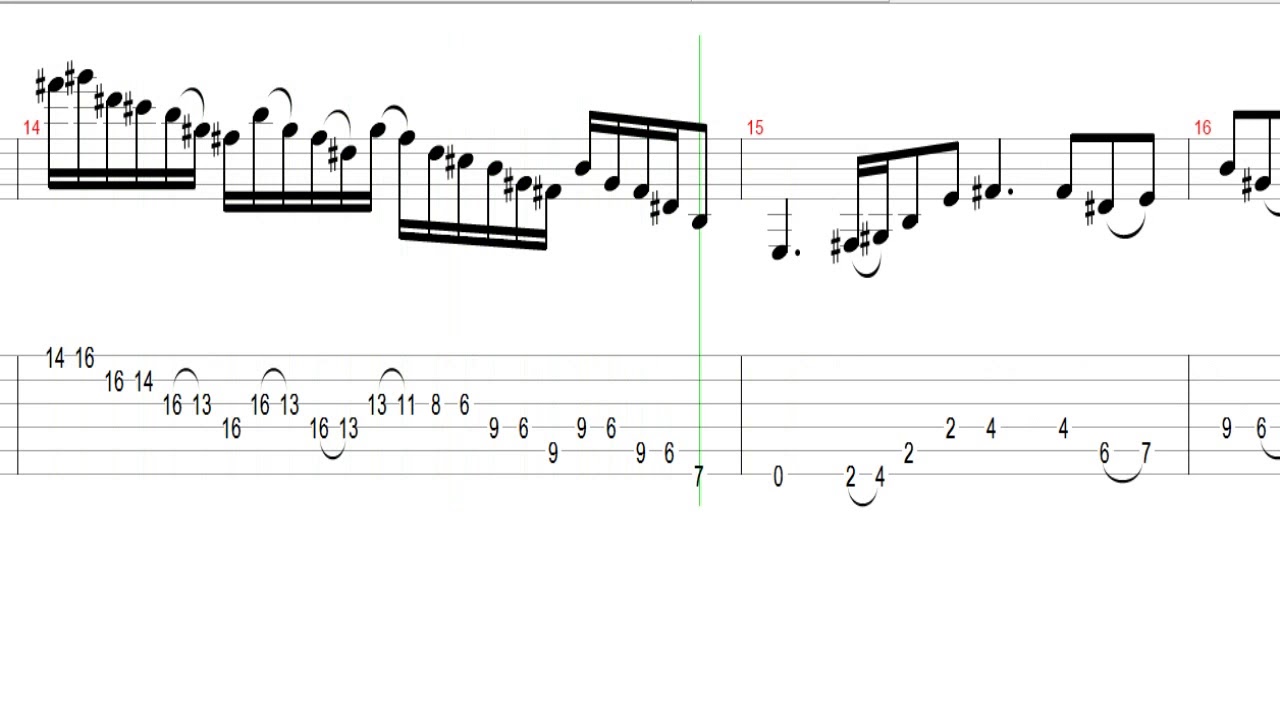Click the tab bar line before measure 16
The image size is (1280, 720).
[x=1189, y=415]
